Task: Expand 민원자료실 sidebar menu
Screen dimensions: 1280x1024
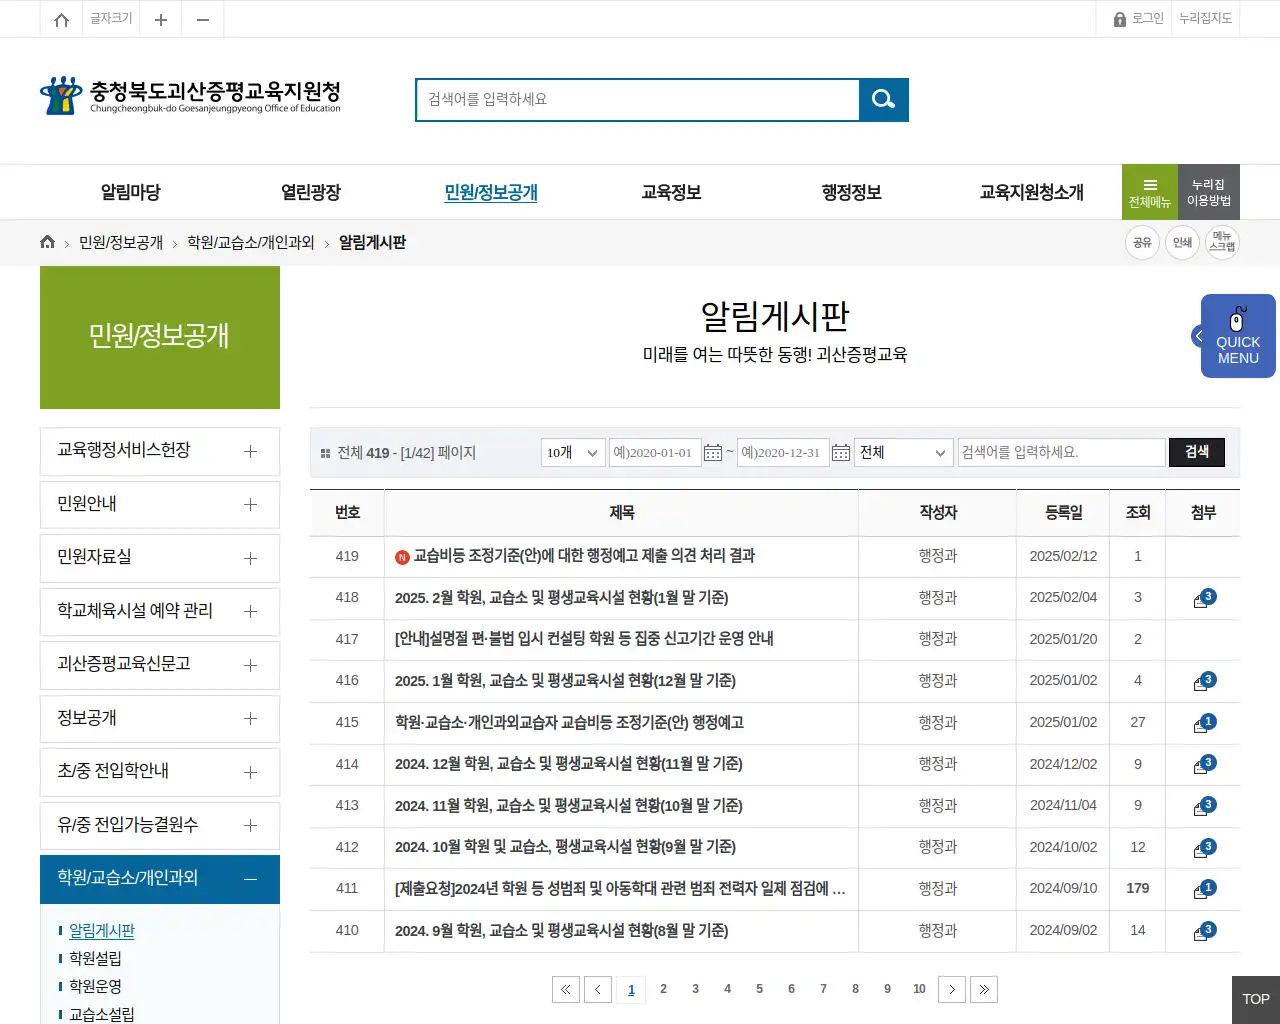Action: click(x=160, y=558)
